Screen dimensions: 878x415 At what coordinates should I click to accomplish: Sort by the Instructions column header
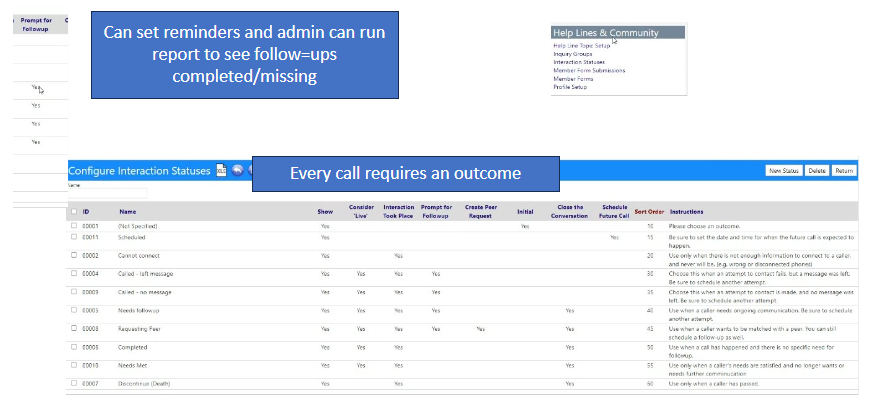(x=686, y=212)
